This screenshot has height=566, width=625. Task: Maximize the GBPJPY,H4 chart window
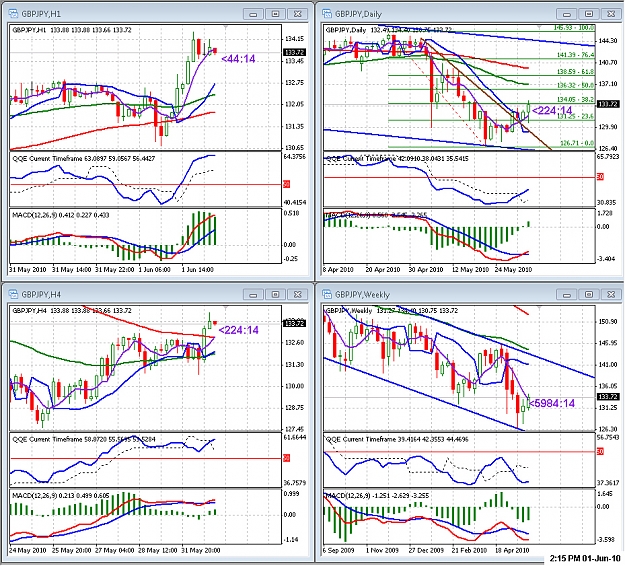pos(275,295)
